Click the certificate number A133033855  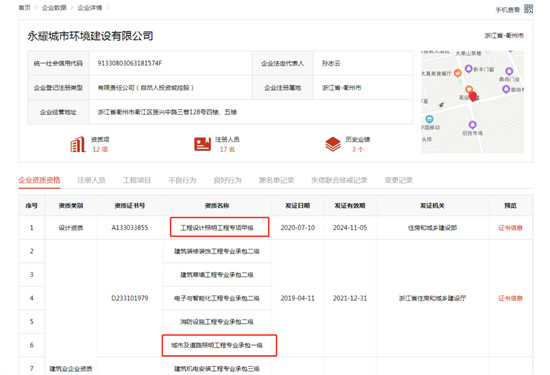click(130, 228)
